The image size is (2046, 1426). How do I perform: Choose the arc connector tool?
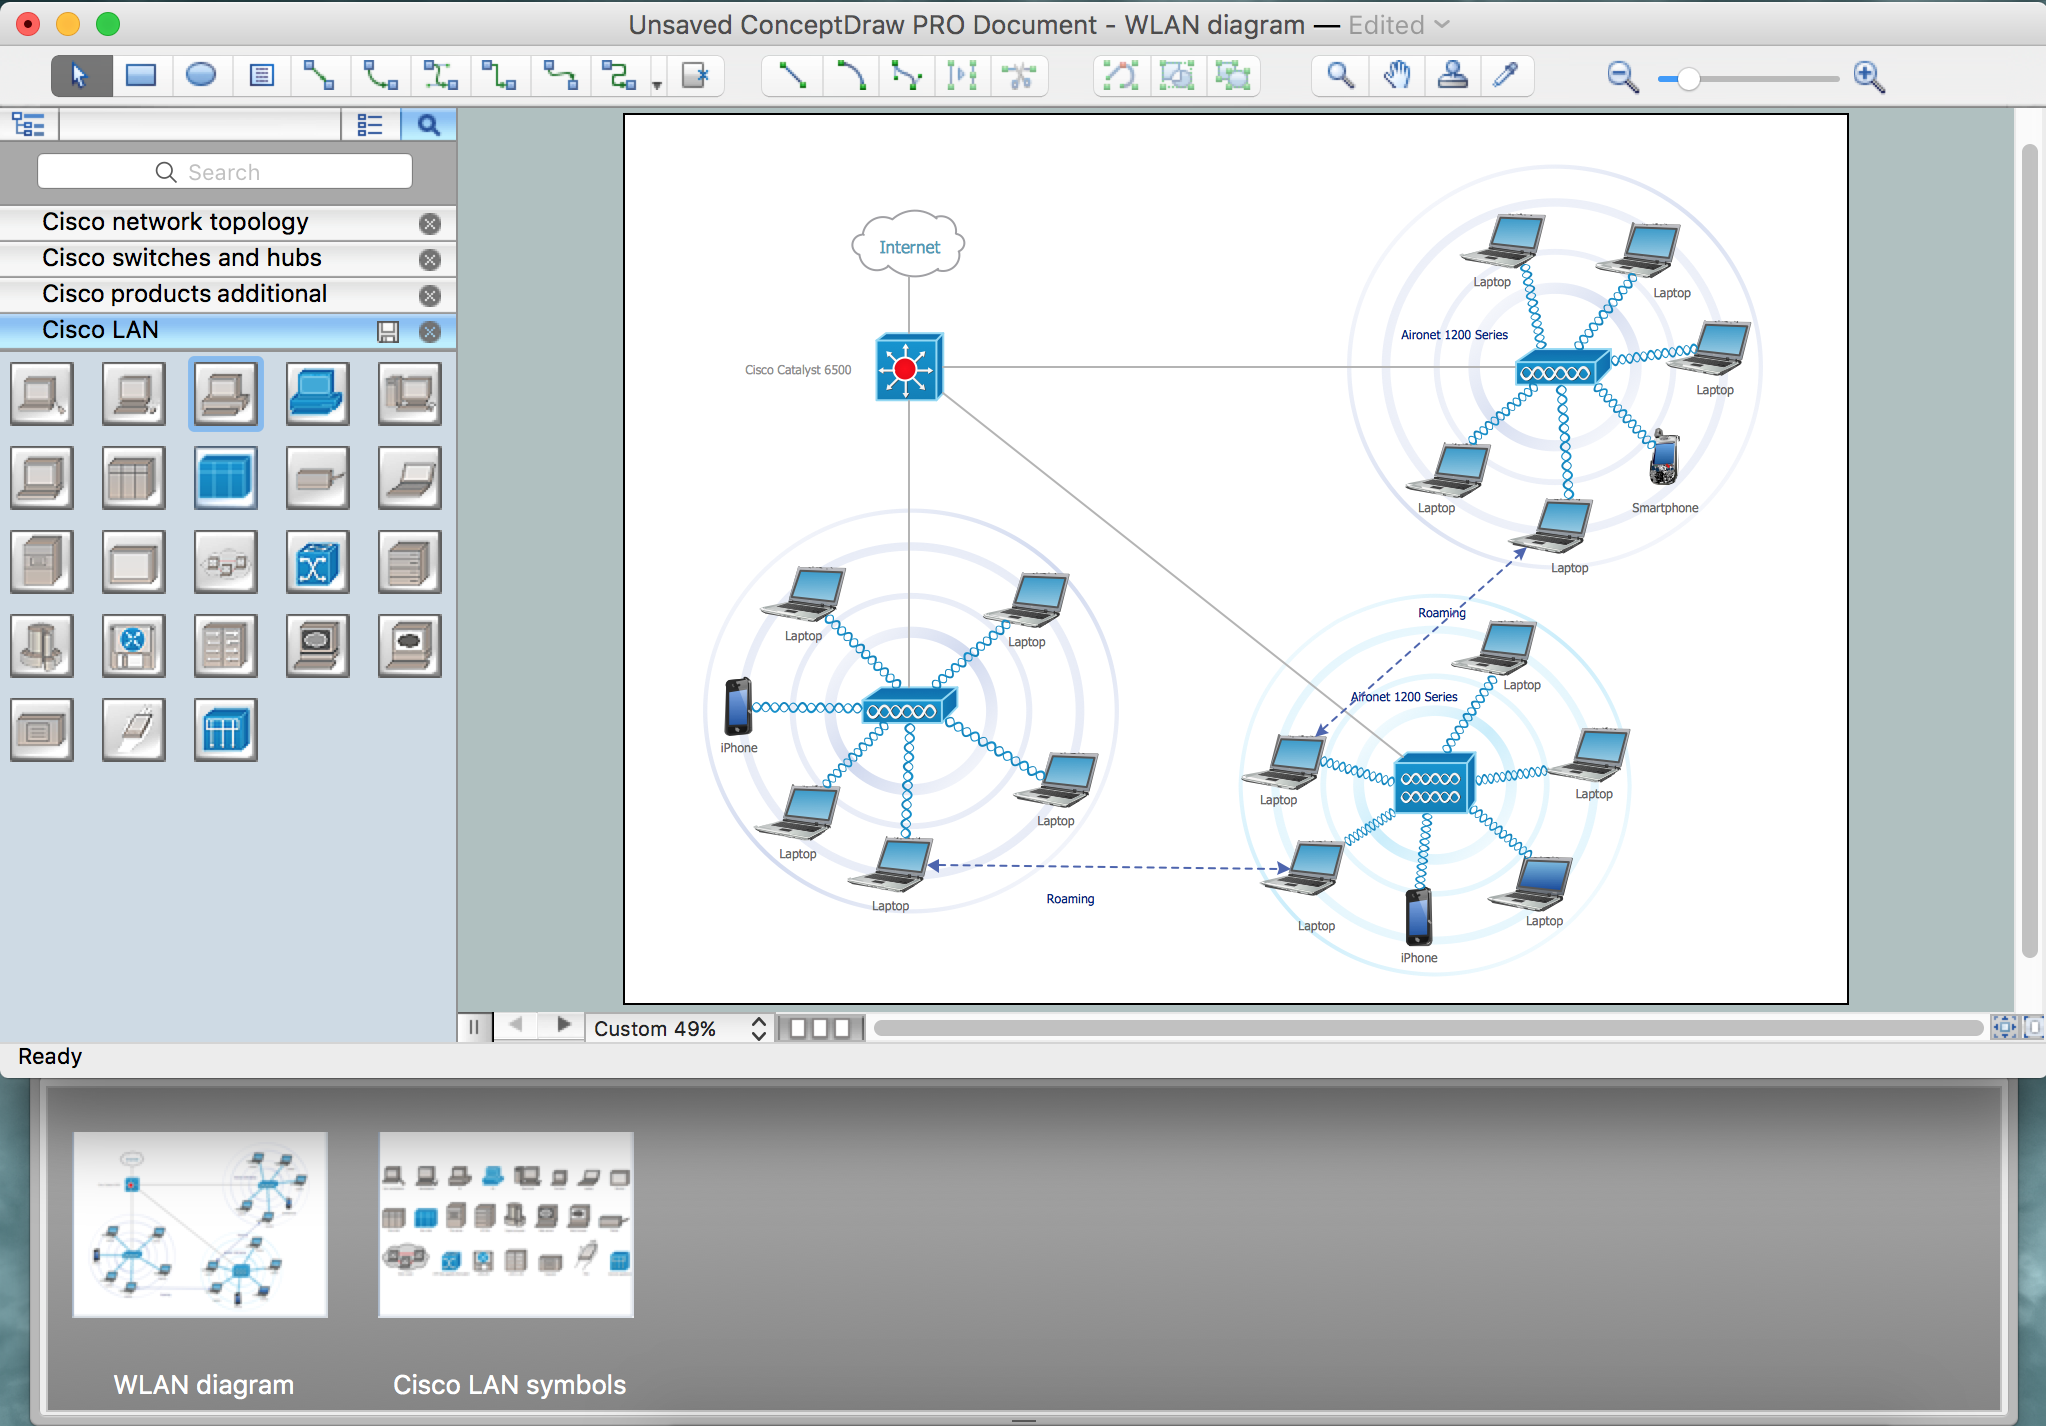pyautogui.click(x=380, y=76)
